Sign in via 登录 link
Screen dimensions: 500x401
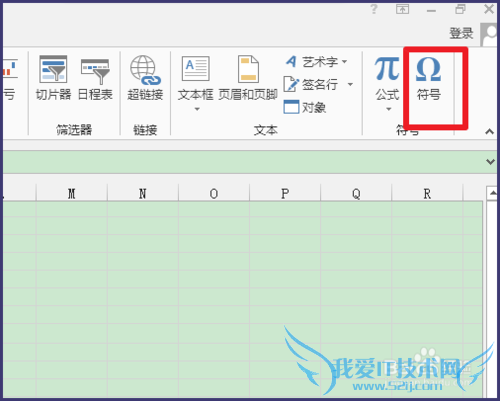[x=461, y=33]
